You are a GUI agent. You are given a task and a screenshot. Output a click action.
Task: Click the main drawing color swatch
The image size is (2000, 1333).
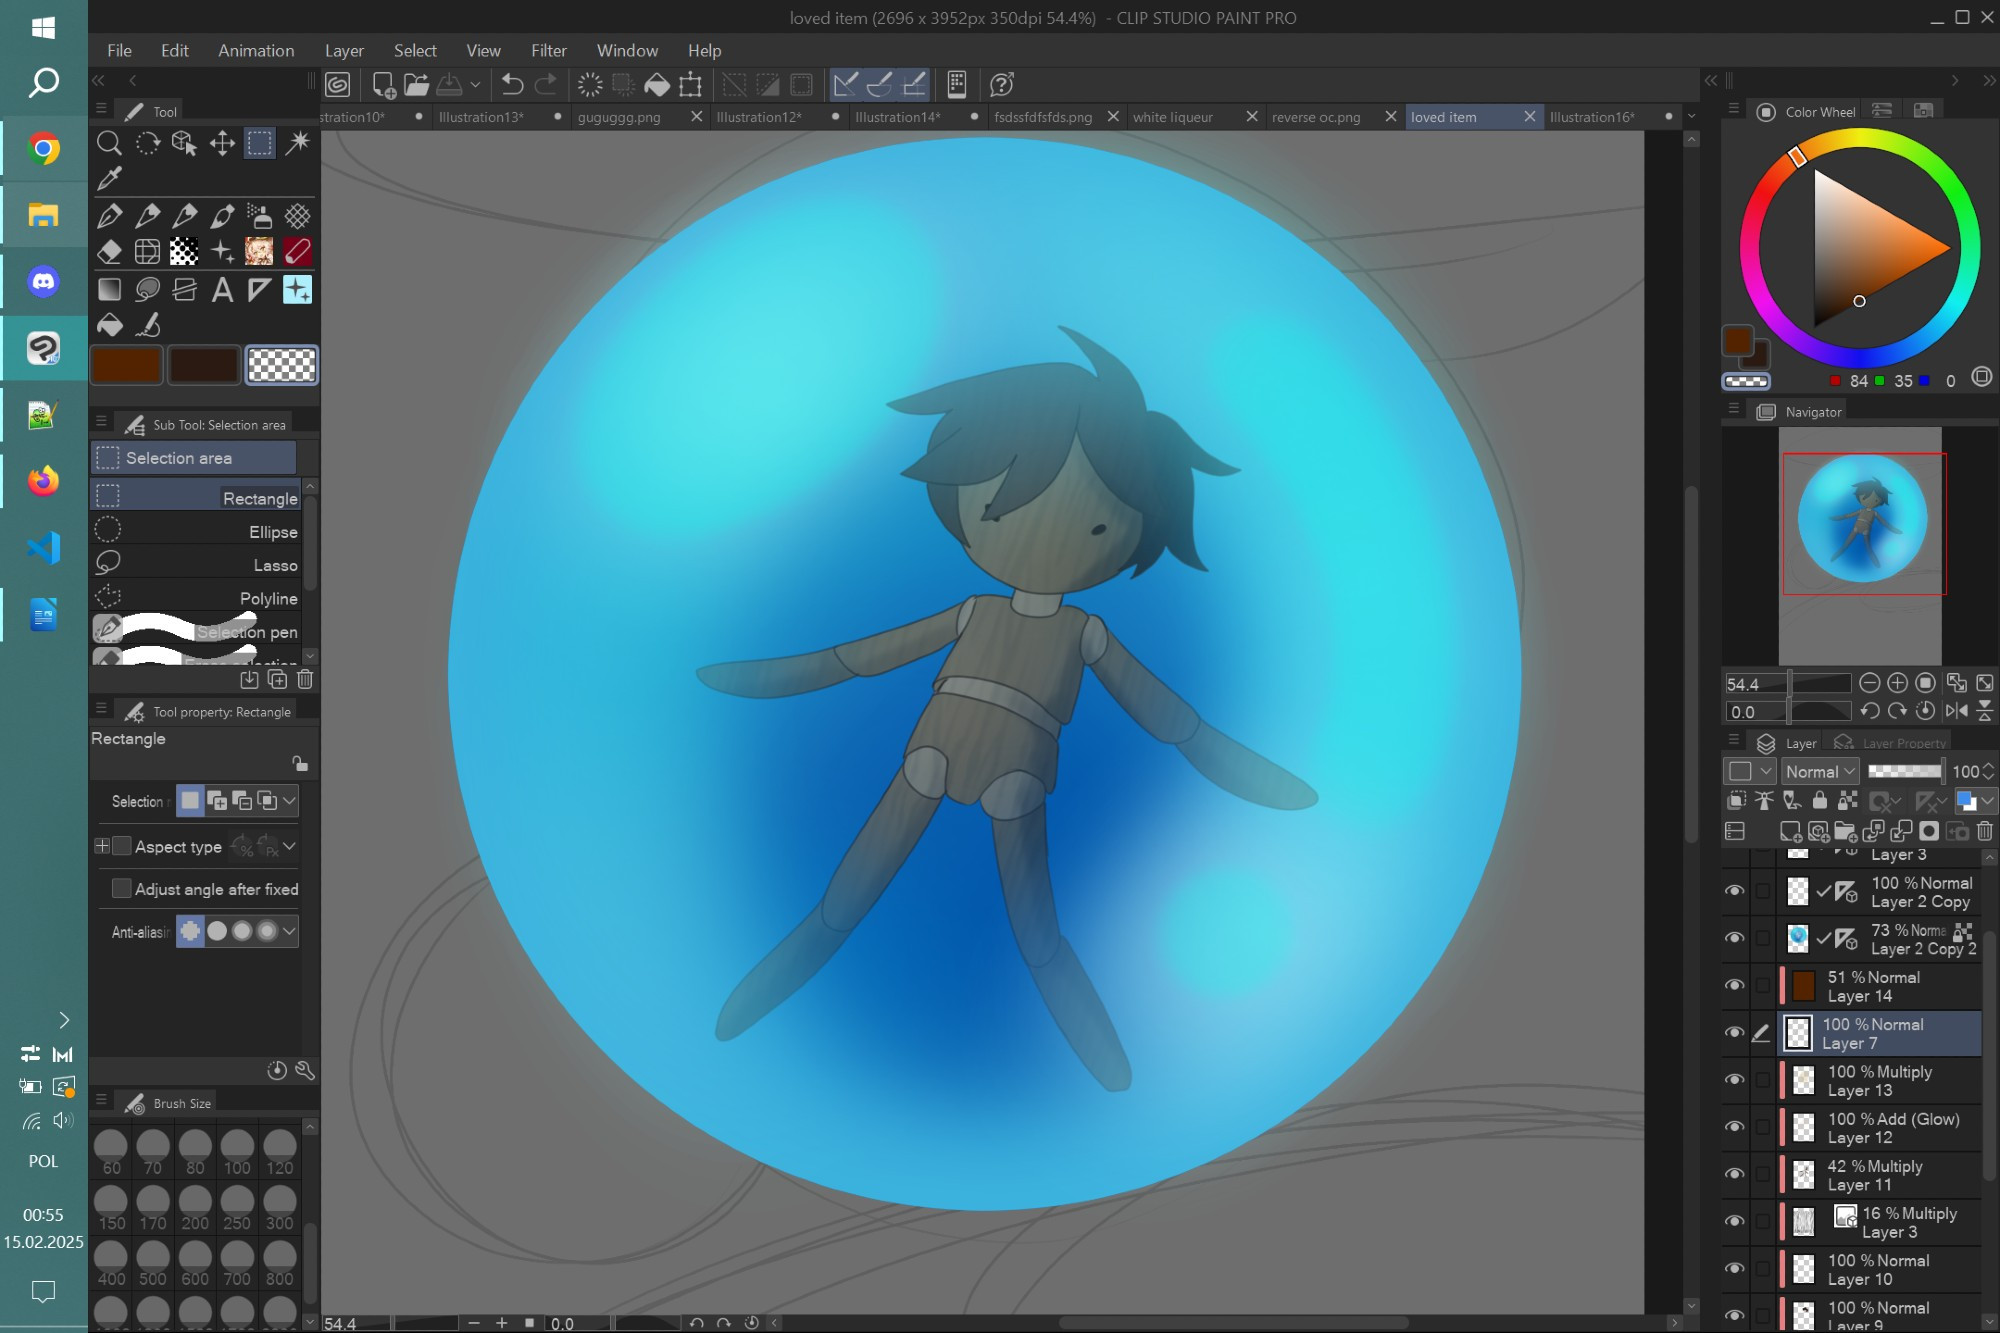126,365
